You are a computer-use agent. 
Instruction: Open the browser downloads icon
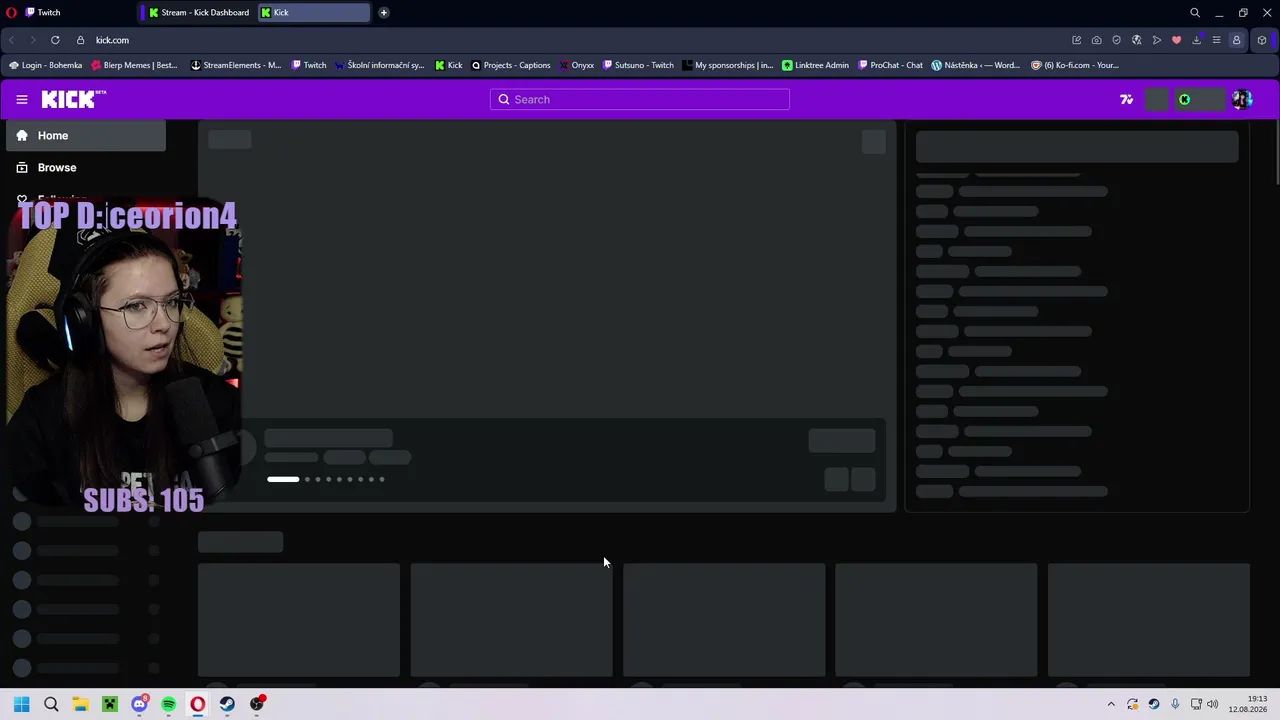click(1197, 40)
